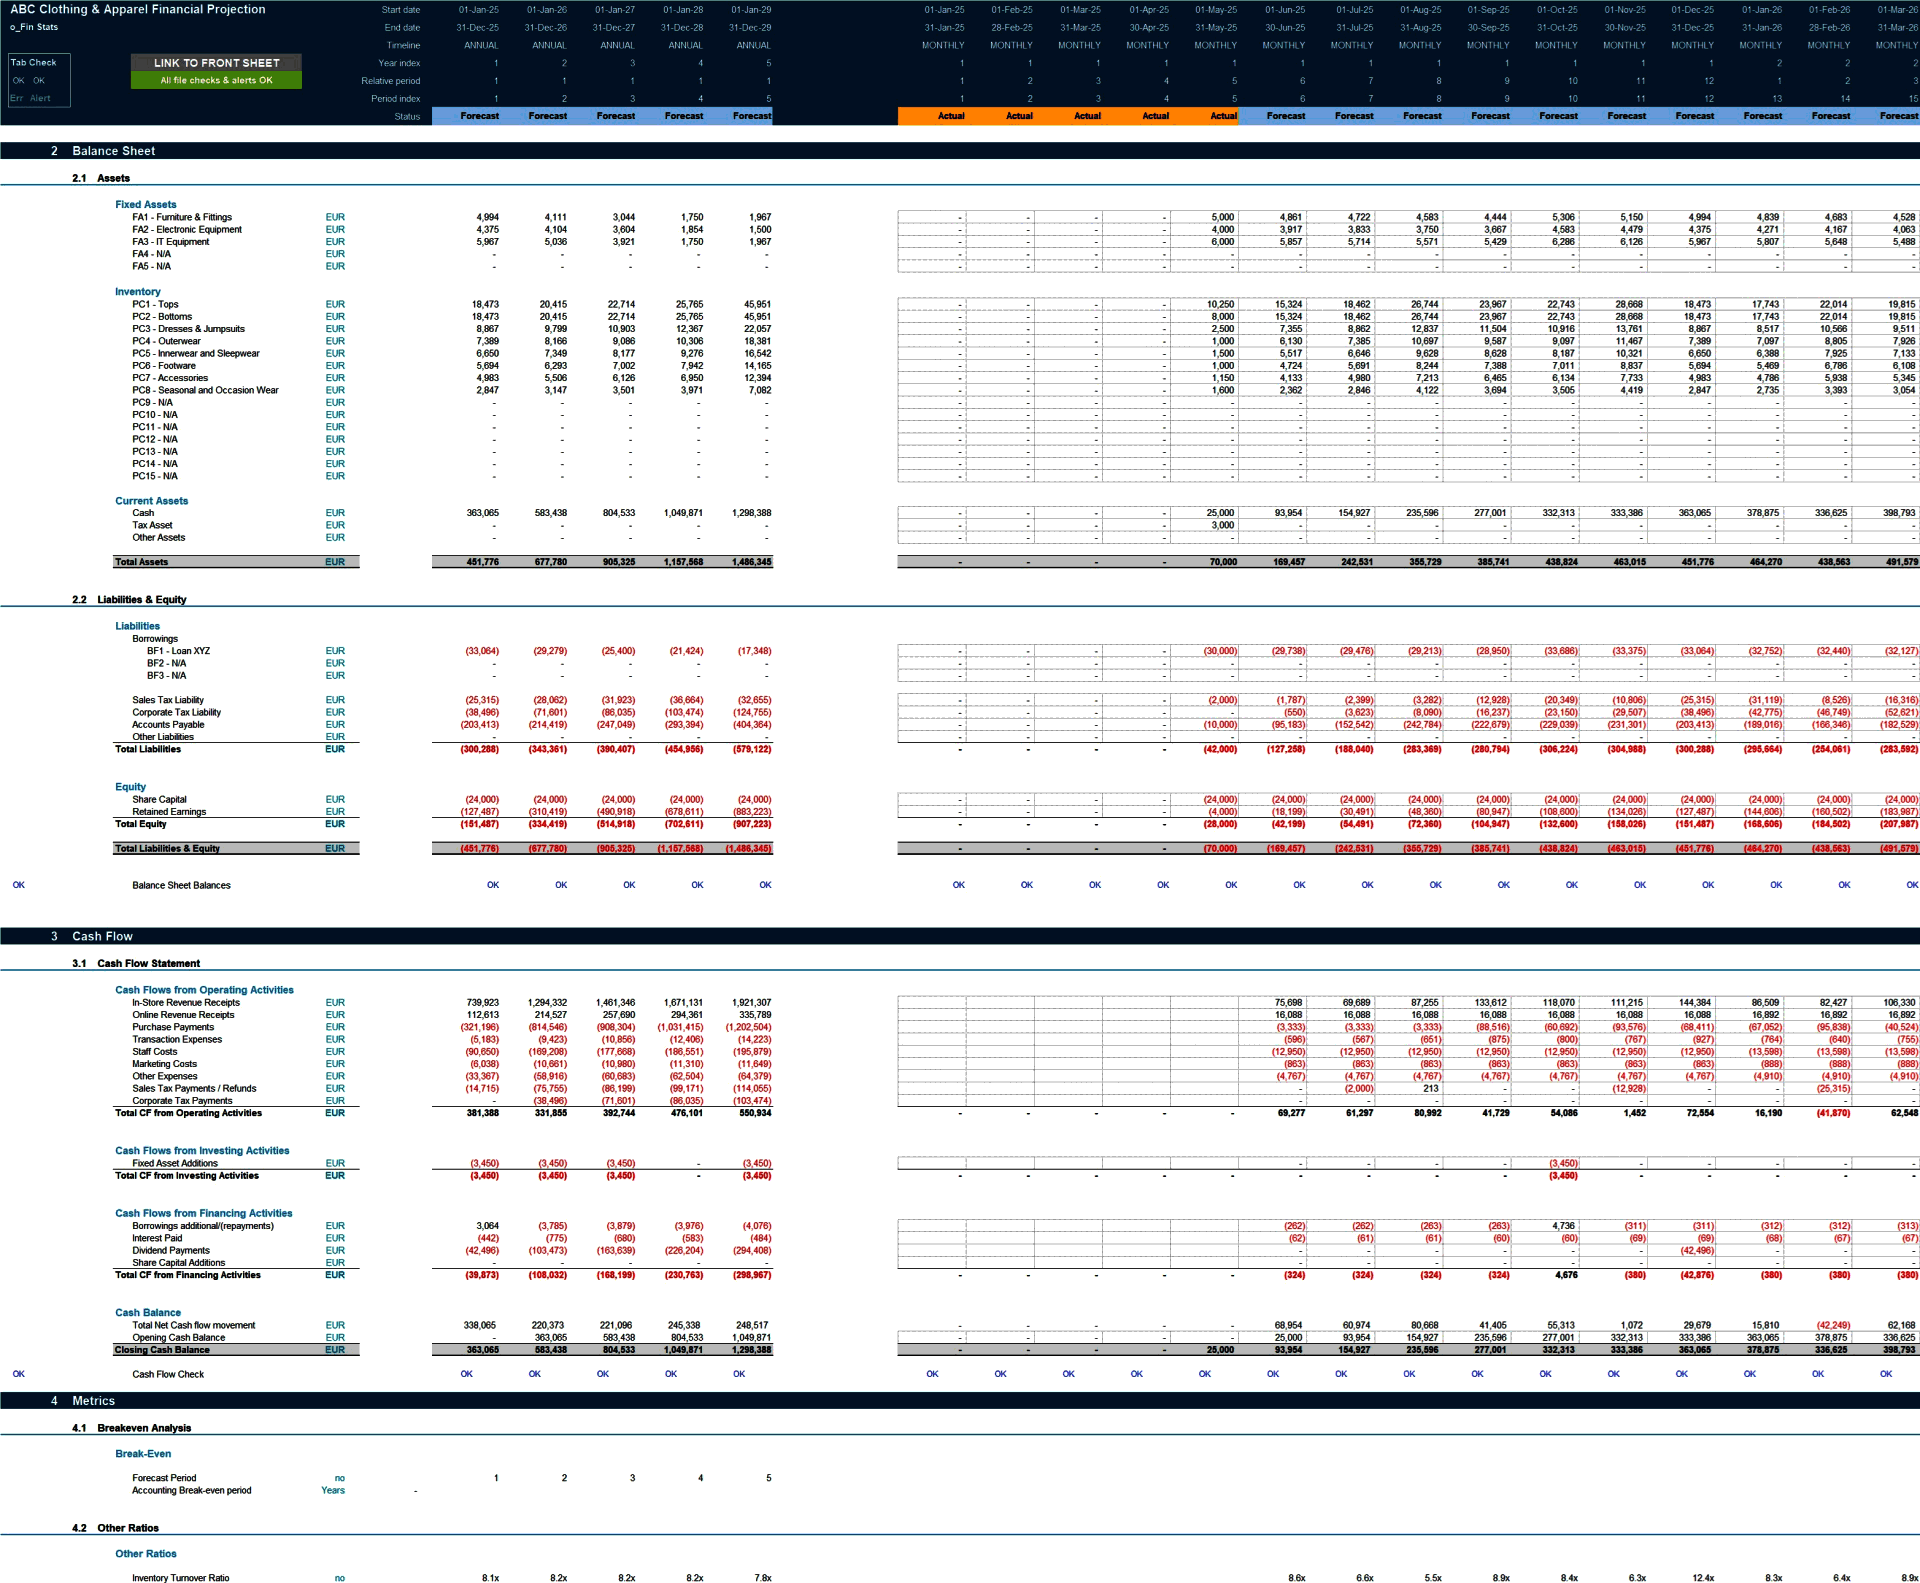Select the 'Inventory' group heading
Image resolution: width=1920 pixels, height=1583 pixels.
[x=137, y=292]
